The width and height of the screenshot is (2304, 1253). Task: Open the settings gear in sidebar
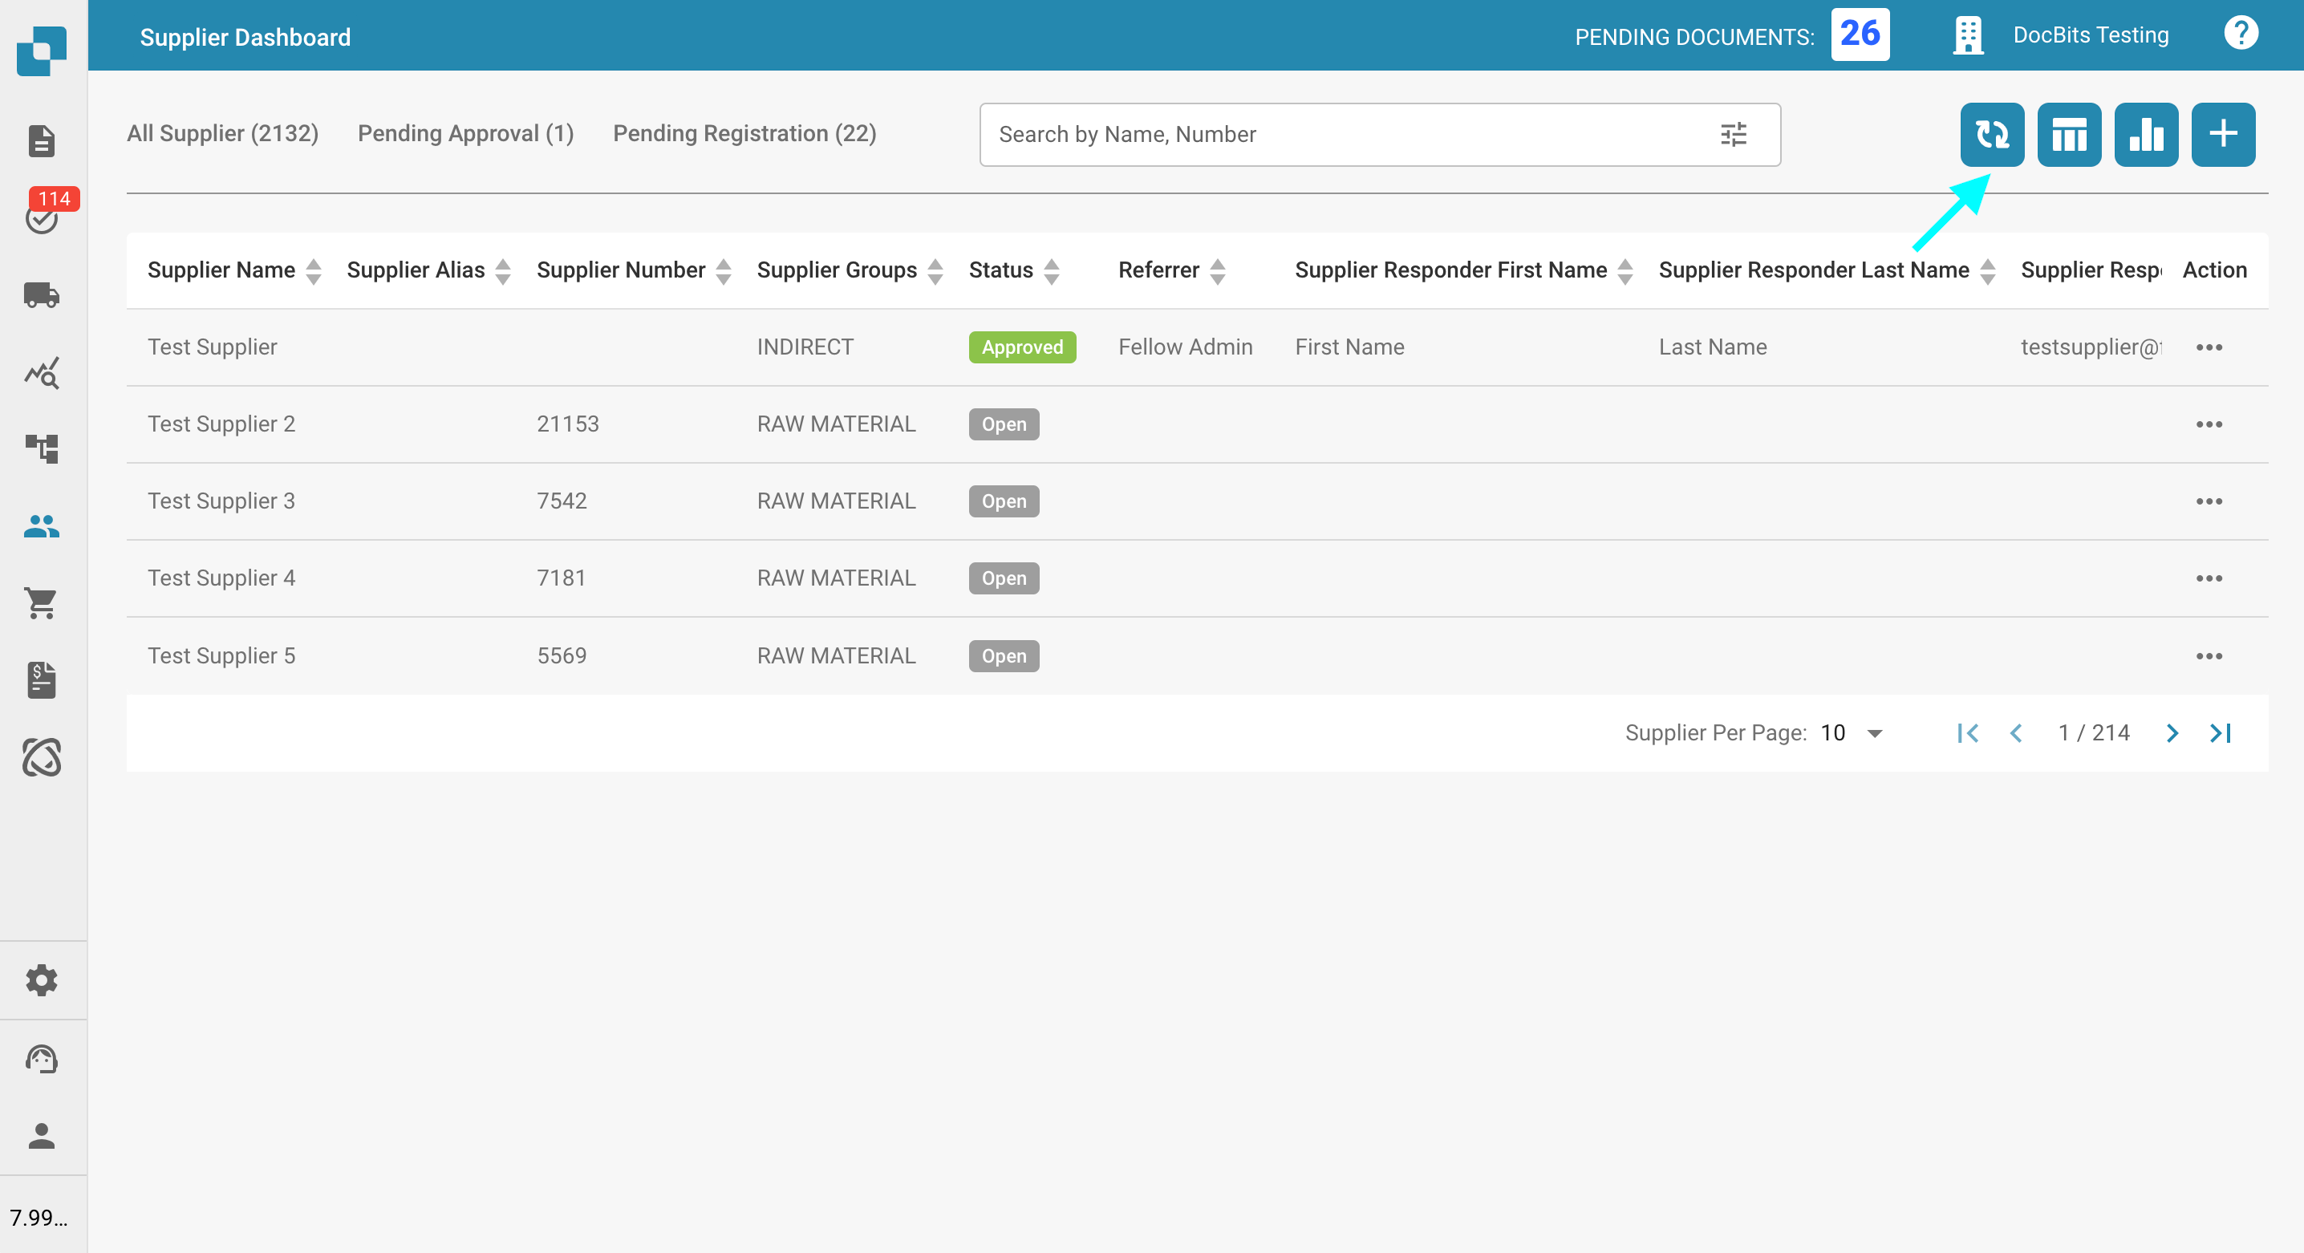tap(41, 980)
